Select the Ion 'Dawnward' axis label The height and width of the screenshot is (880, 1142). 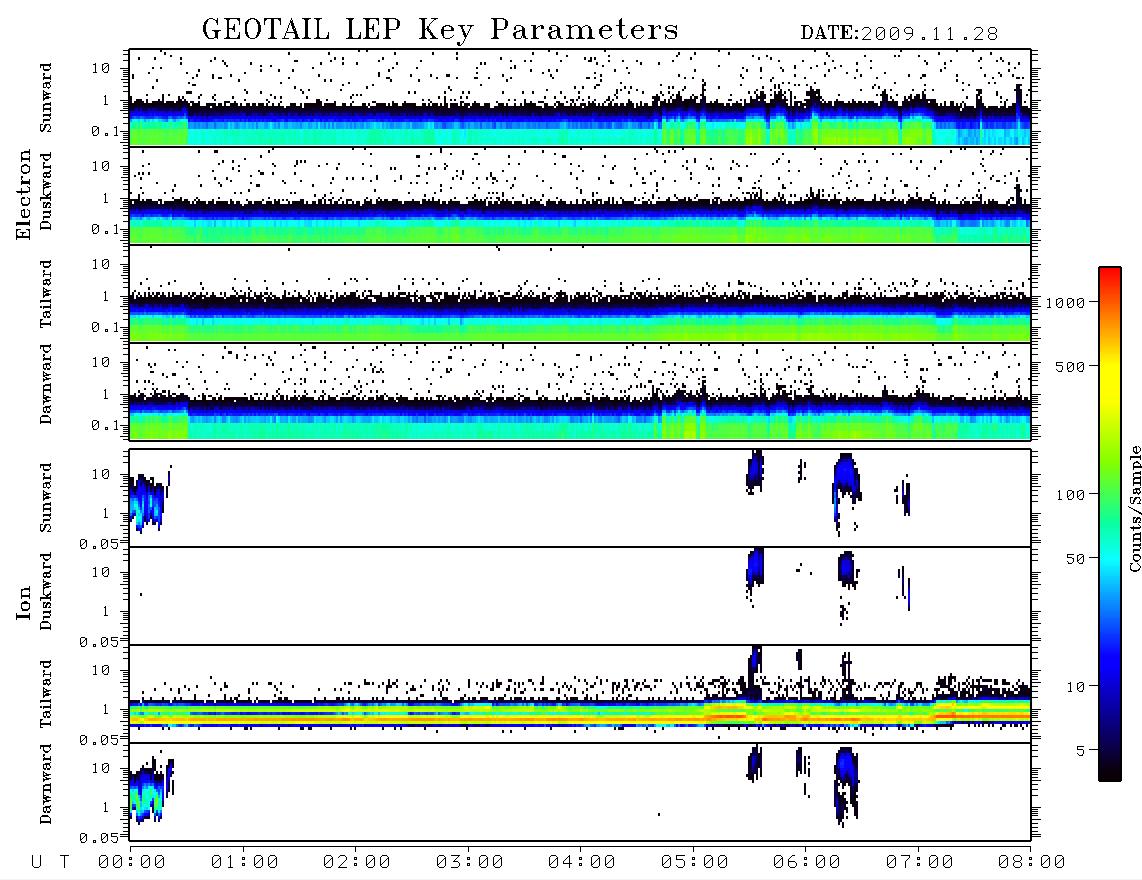[x=46, y=784]
